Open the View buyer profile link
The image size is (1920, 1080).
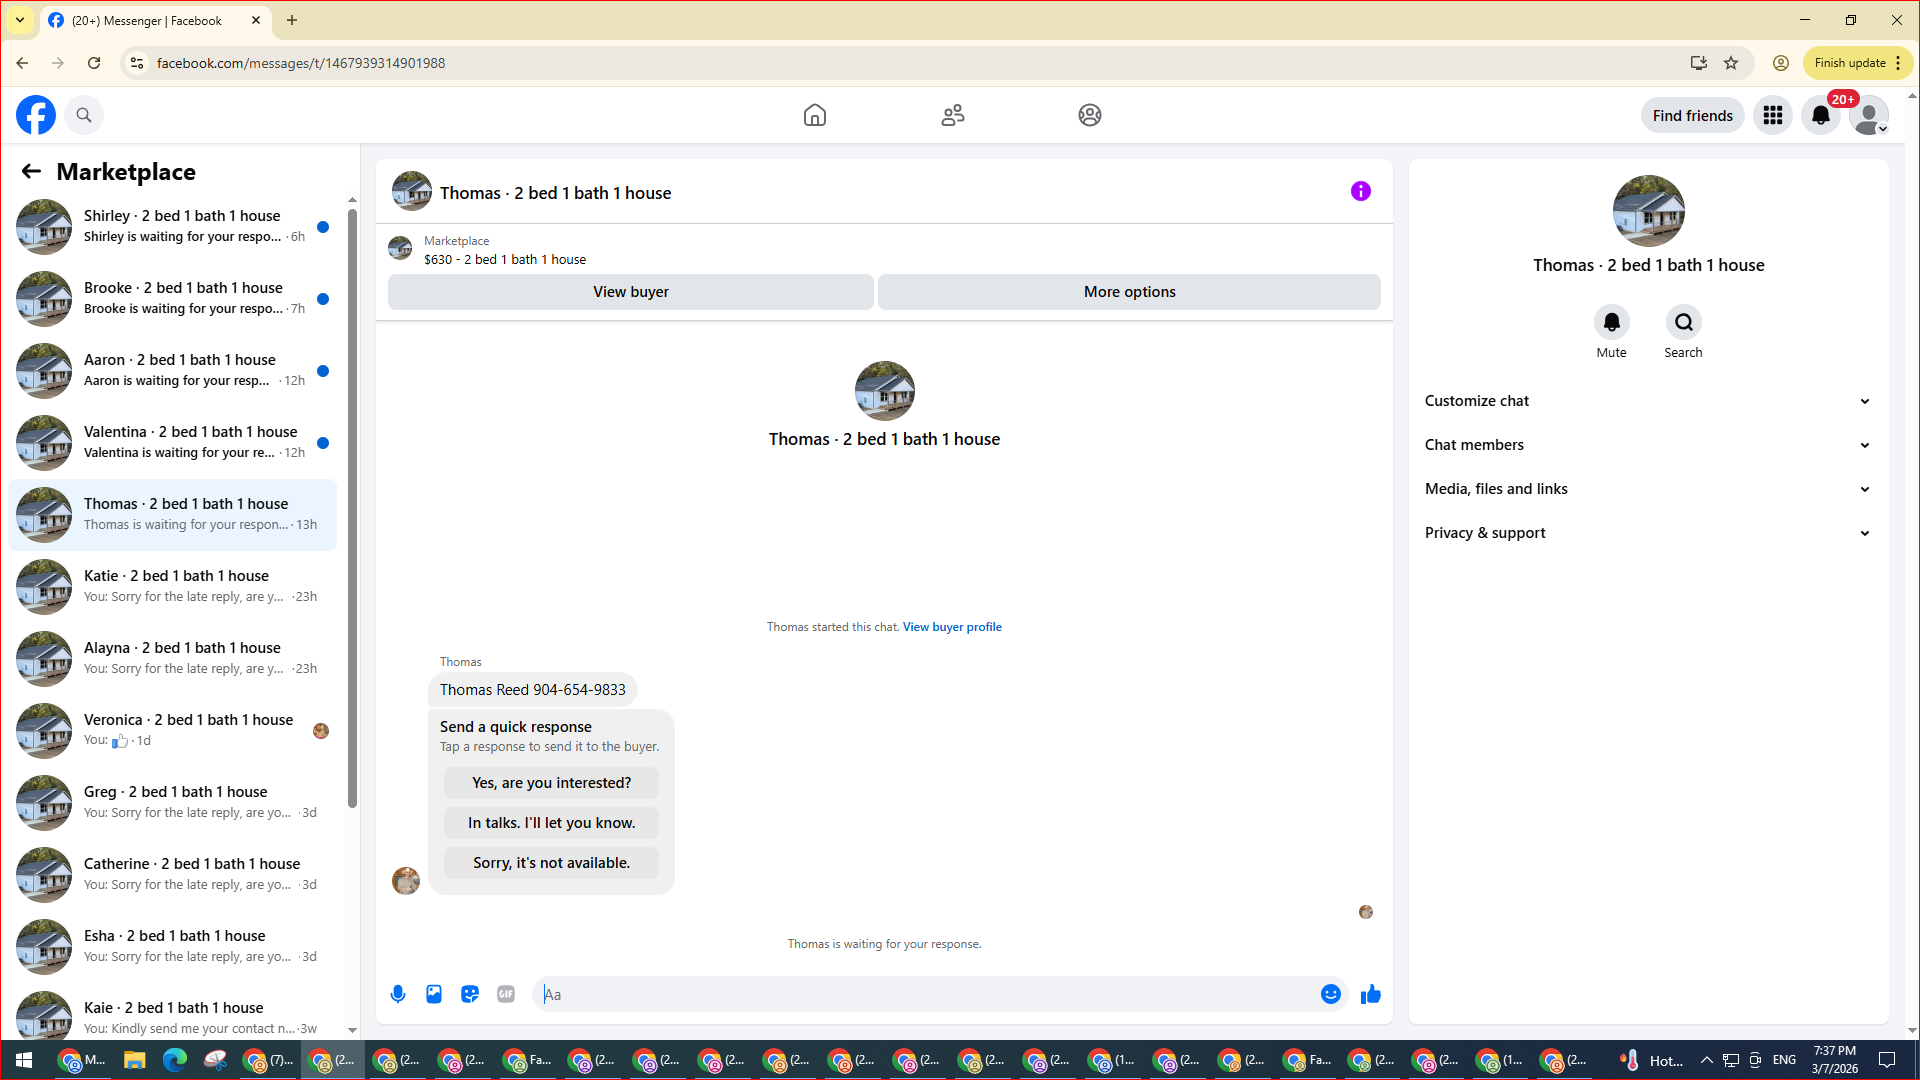952,627
